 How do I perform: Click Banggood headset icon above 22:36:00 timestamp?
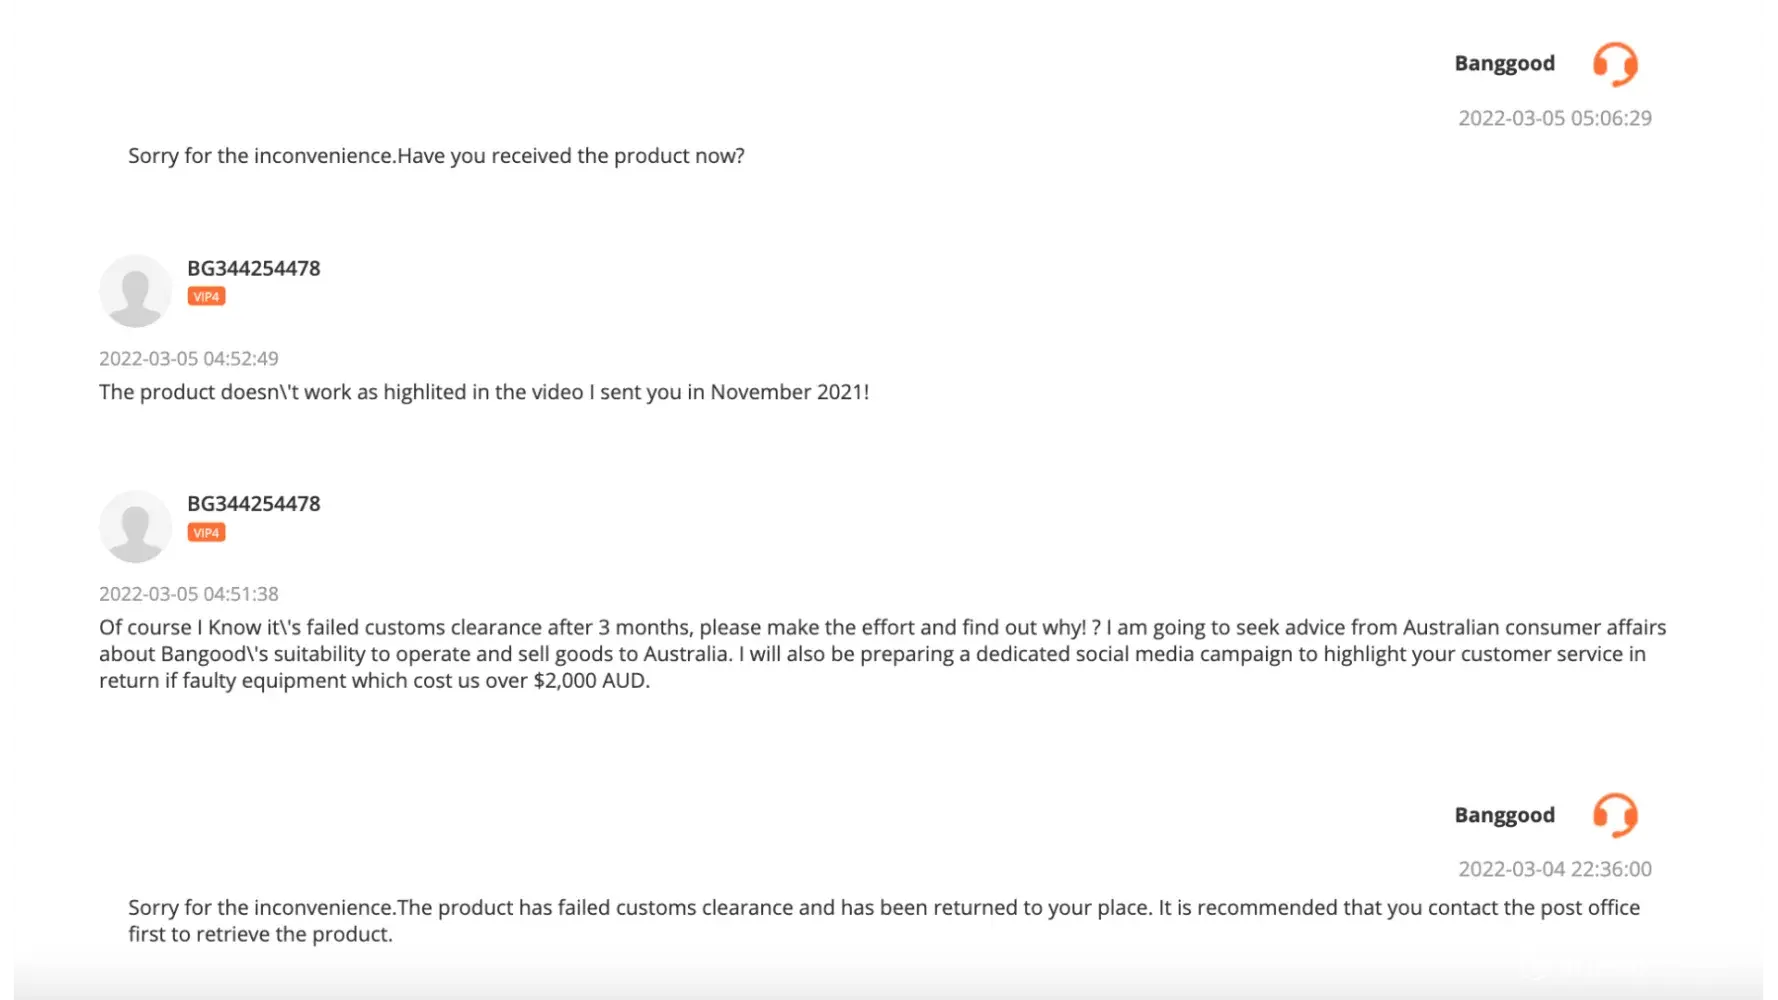(x=1615, y=815)
